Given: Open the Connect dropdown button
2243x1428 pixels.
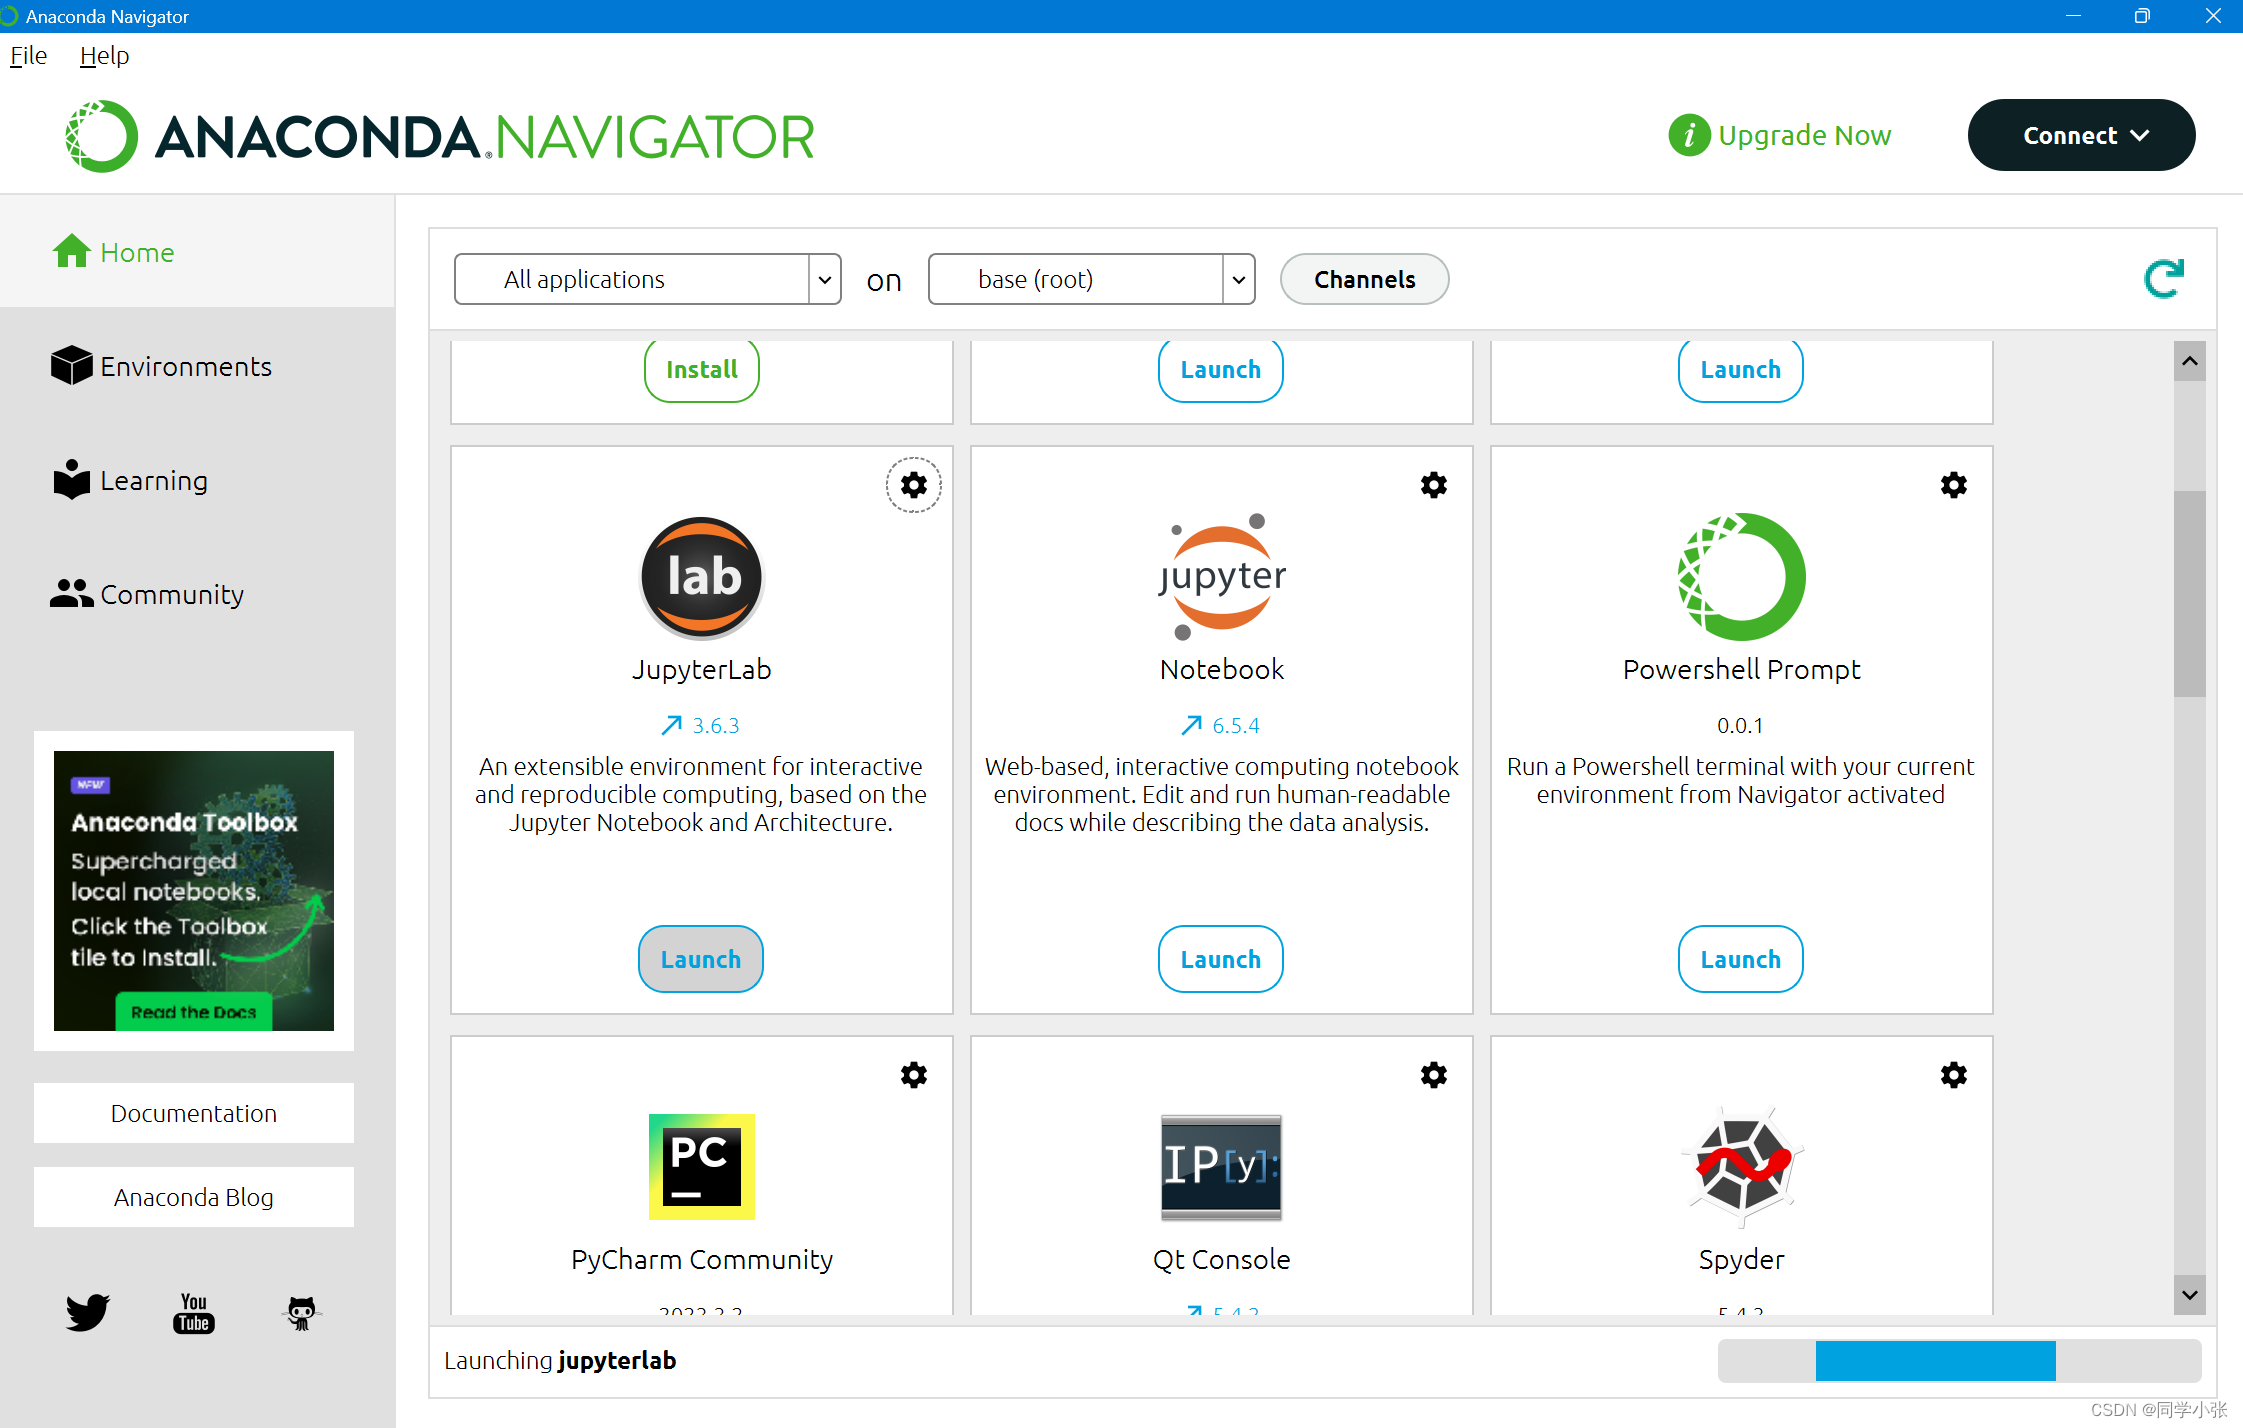Looking at the screenshot, I should [x=2082, y=135].
